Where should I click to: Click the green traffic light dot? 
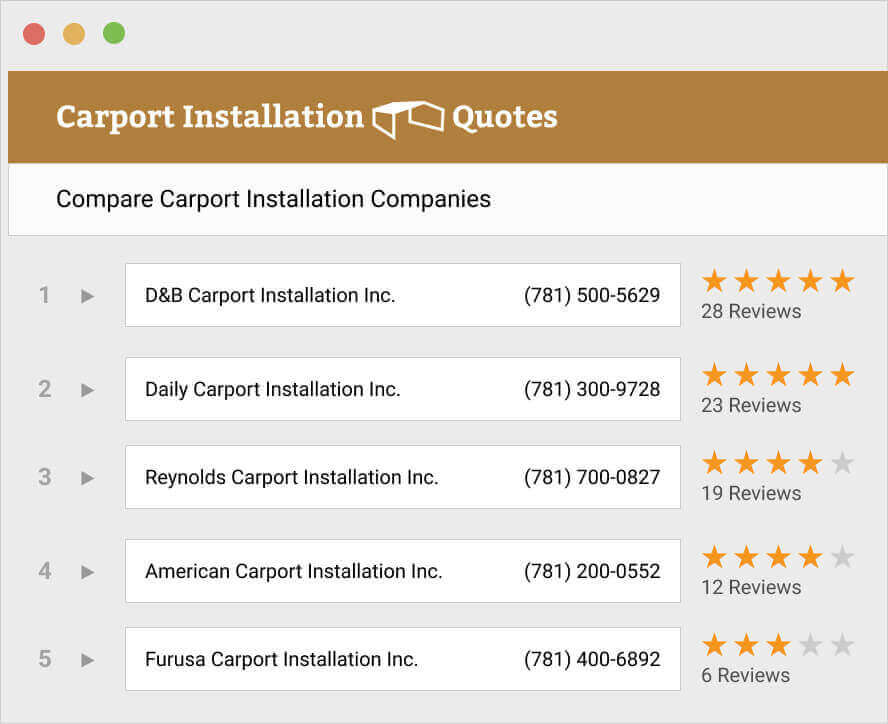(113, 33)
